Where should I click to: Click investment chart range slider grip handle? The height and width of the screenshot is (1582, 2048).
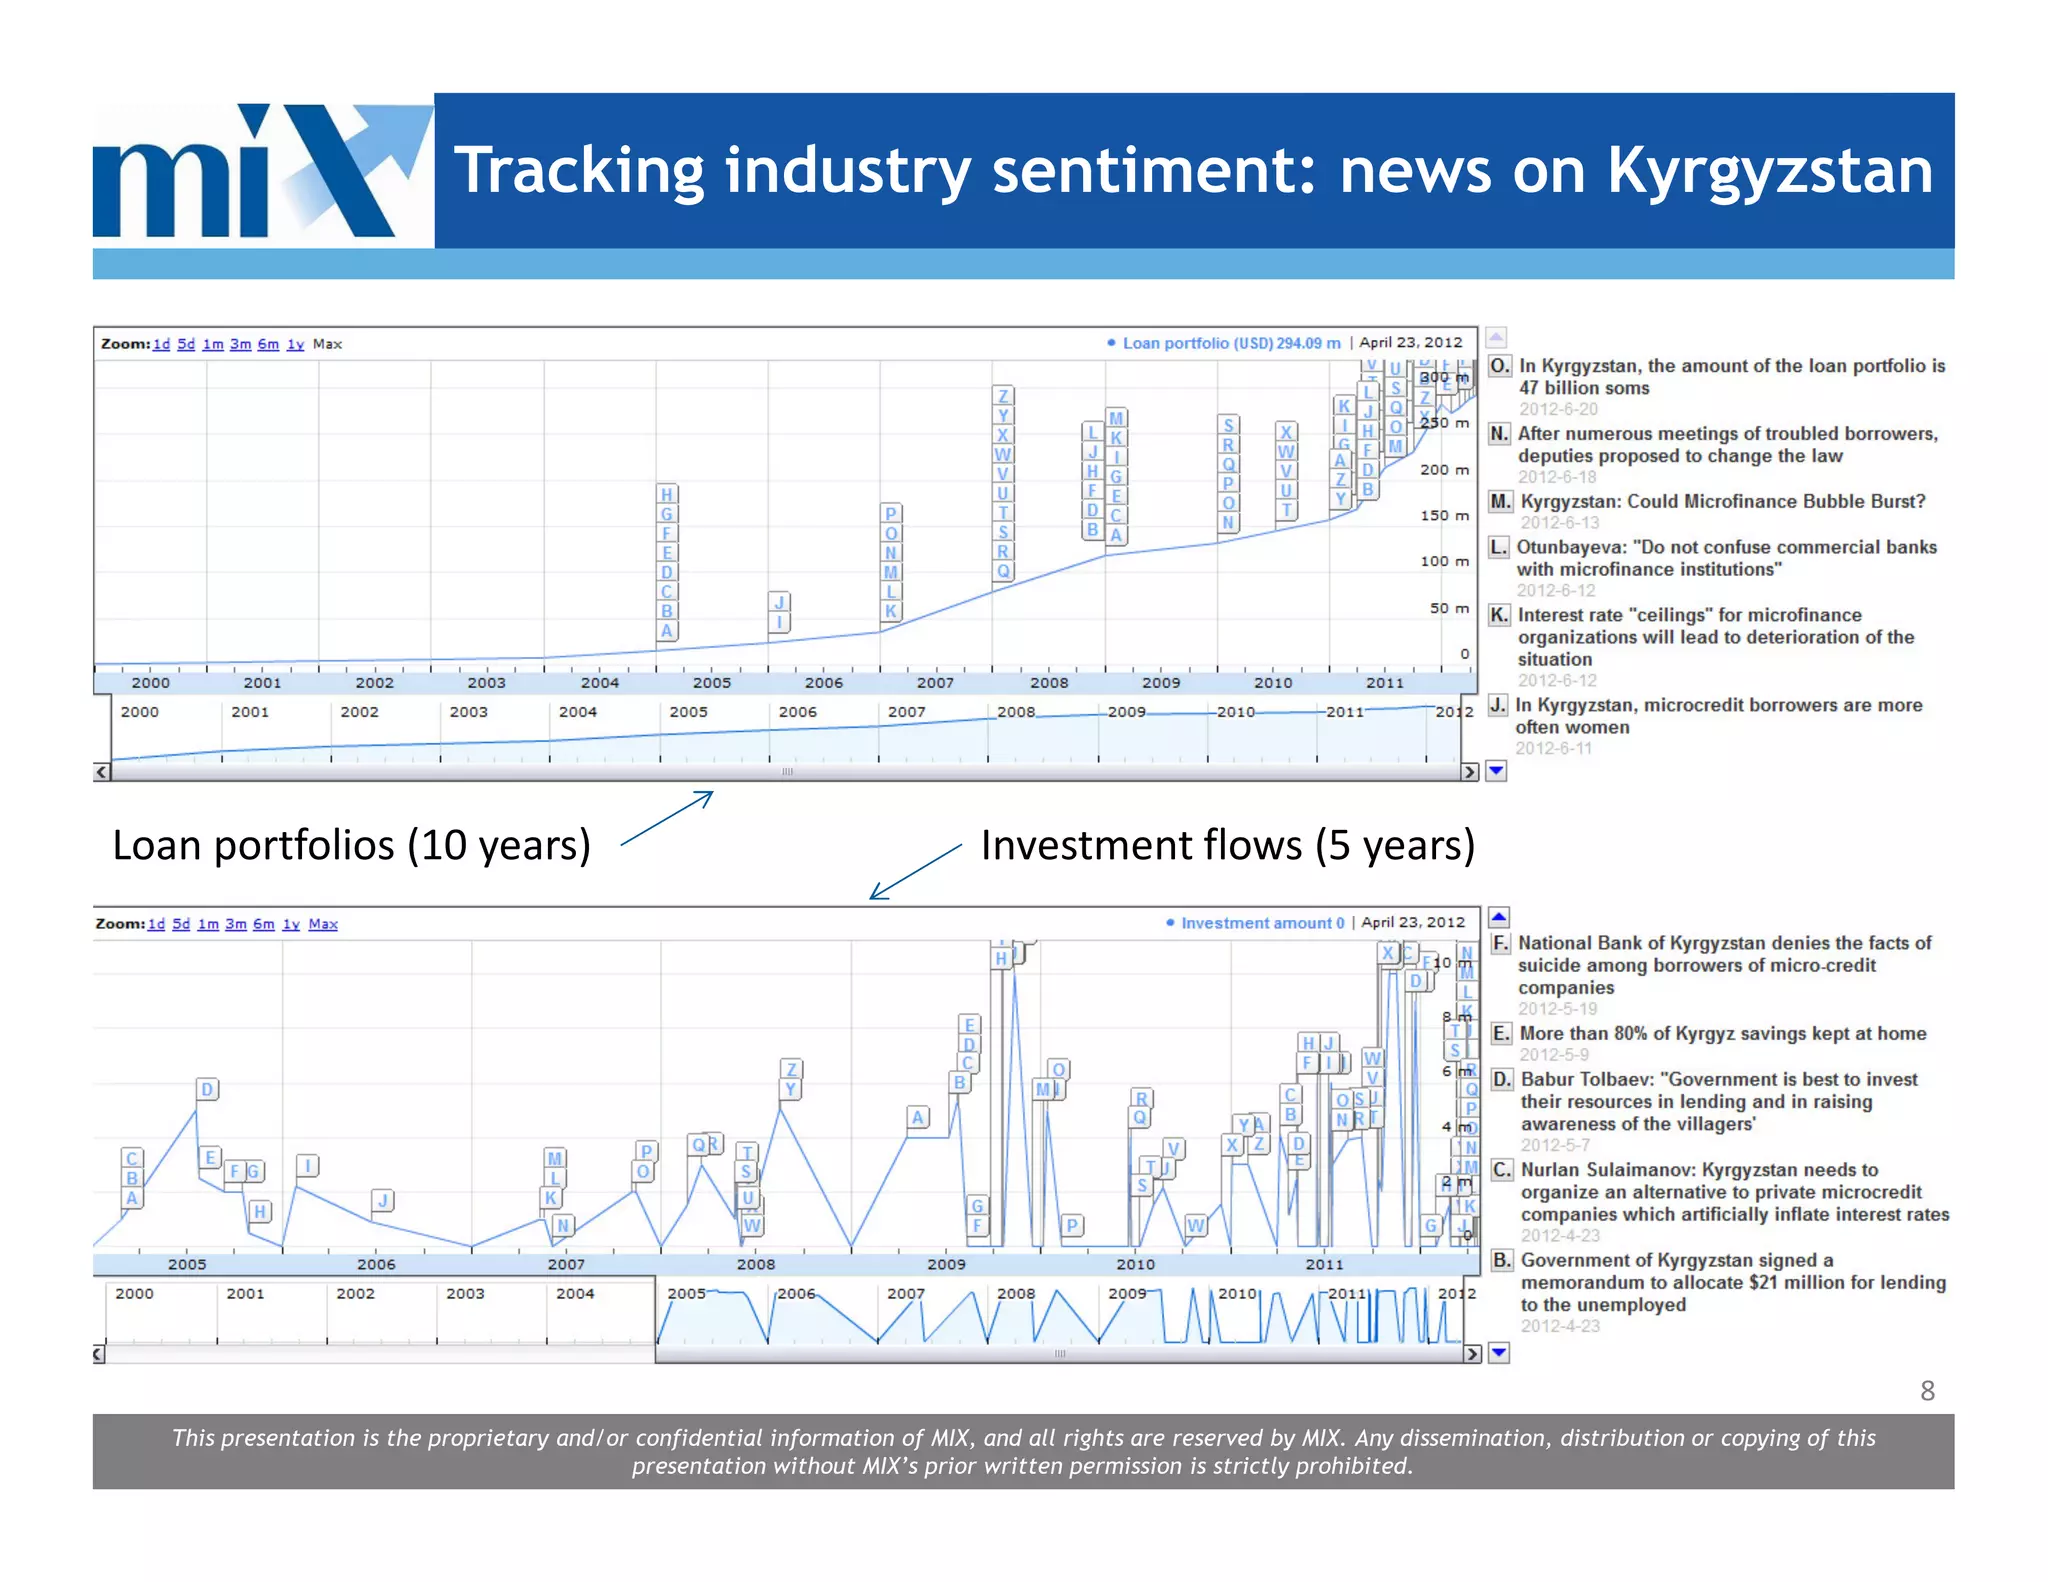pos(1060,1354)
